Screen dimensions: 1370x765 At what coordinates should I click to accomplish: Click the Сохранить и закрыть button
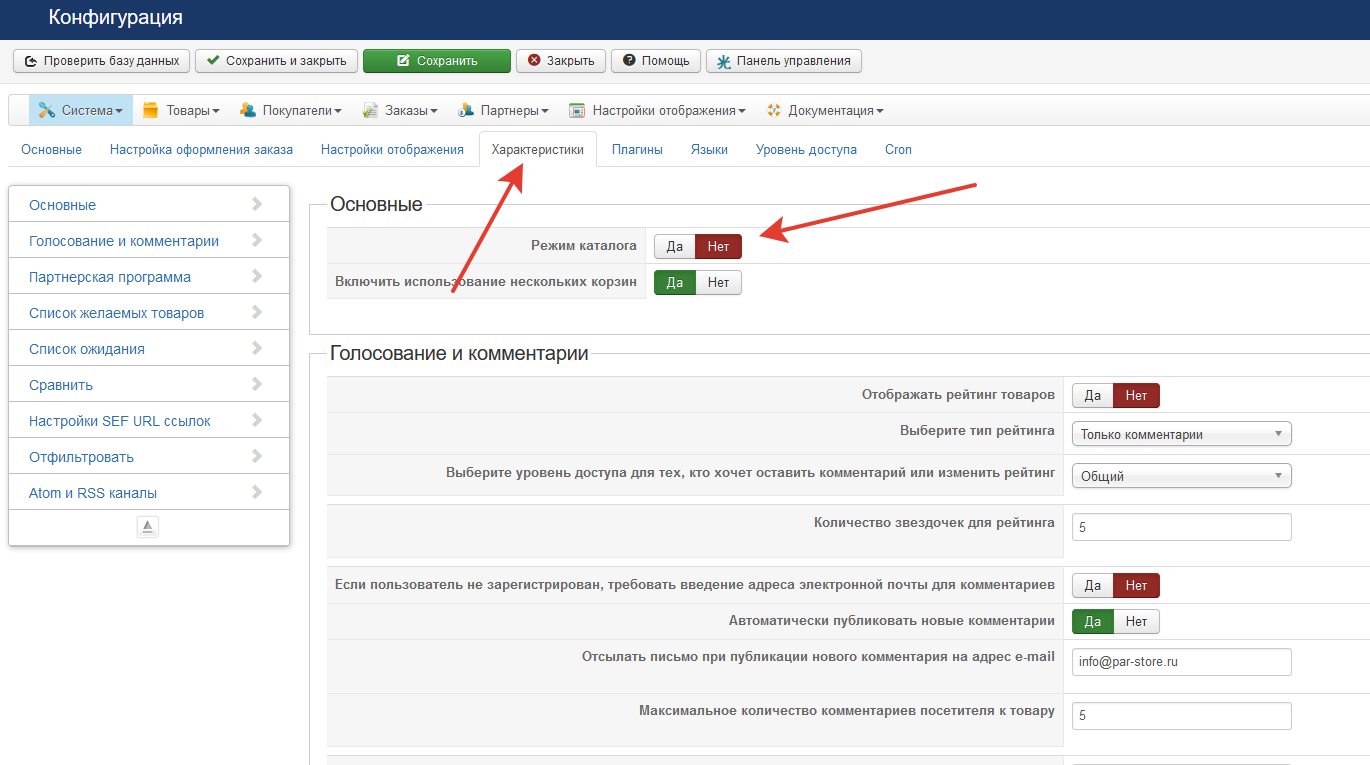pos(276,61)
